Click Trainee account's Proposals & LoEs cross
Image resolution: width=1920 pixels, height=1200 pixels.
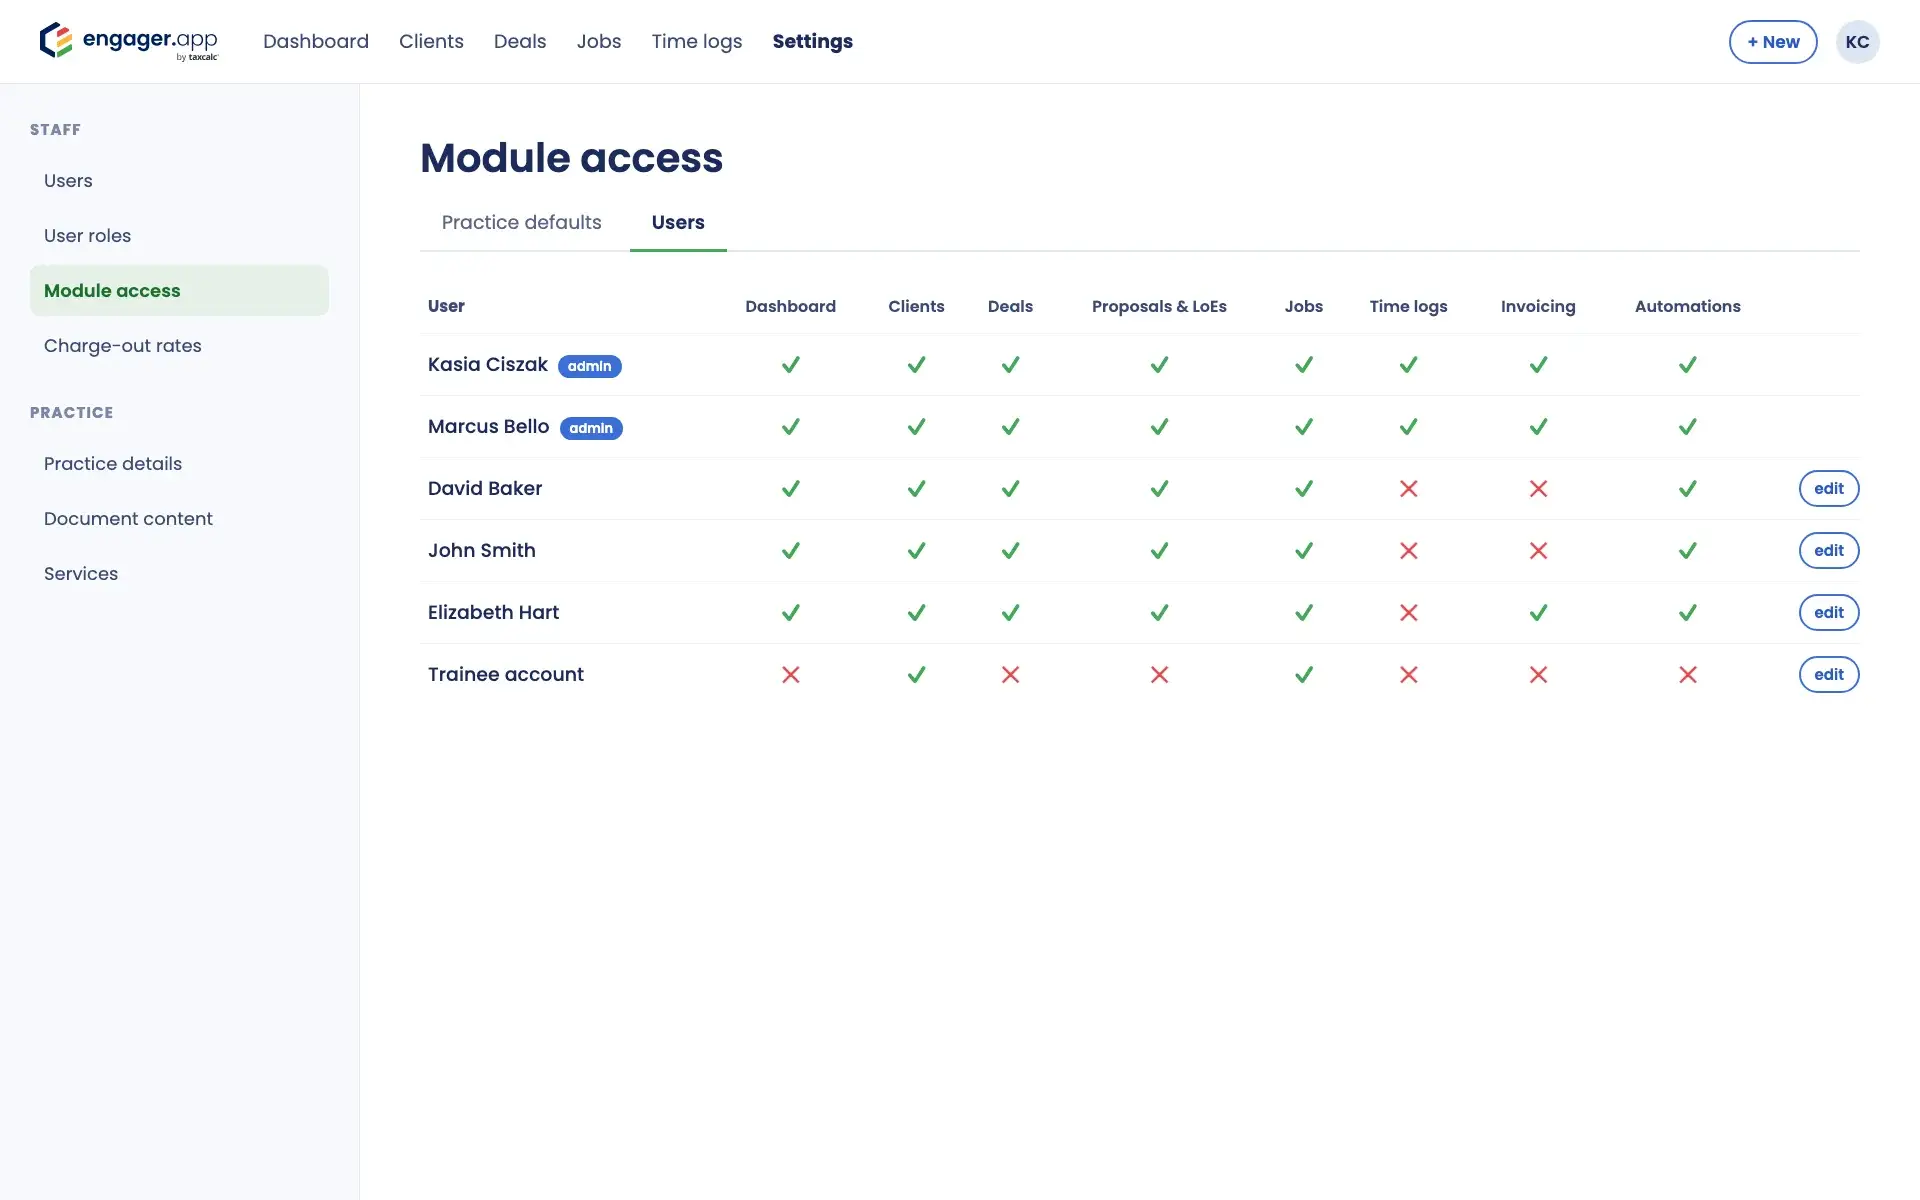[x=1159, y=675]
